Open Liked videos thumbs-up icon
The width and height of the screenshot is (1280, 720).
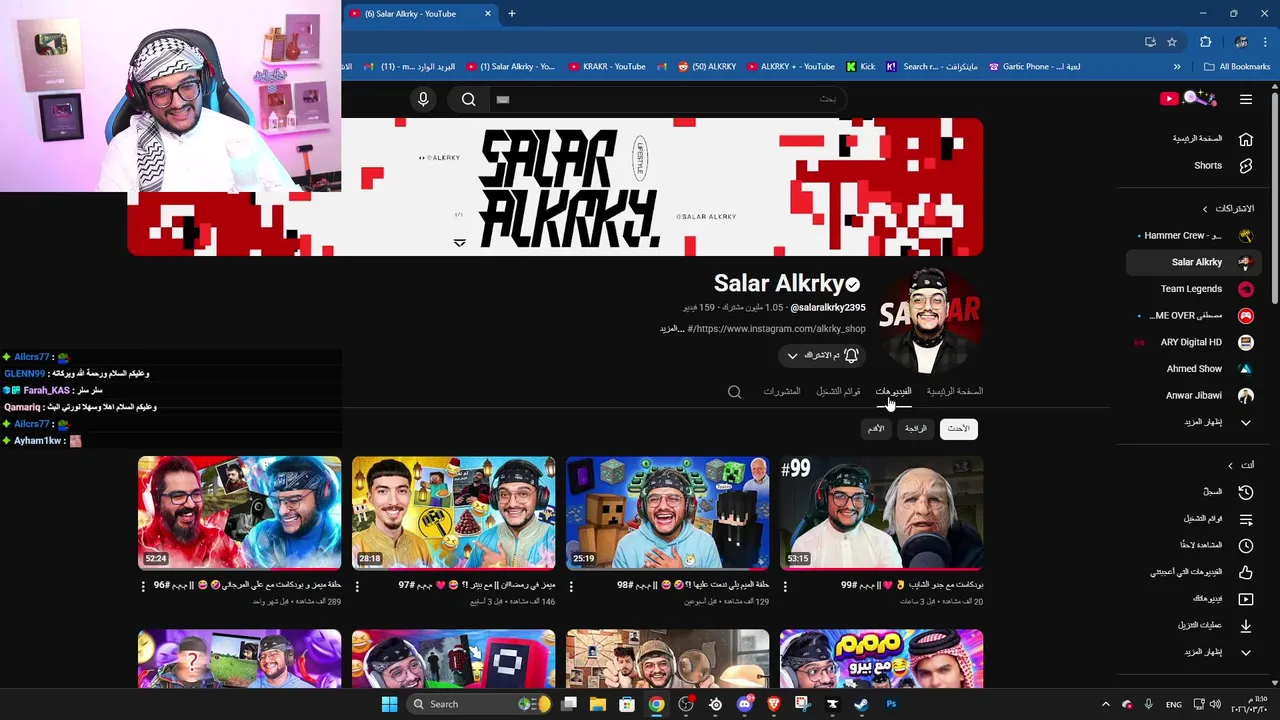tap(1246, 572)
